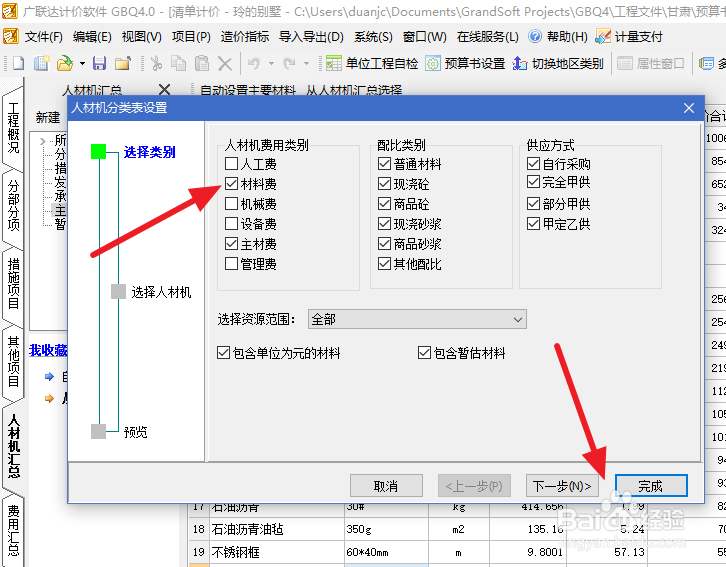Uncheck the 自行采购 checkbox
The image size is (726, 567).
click(533, 164)
